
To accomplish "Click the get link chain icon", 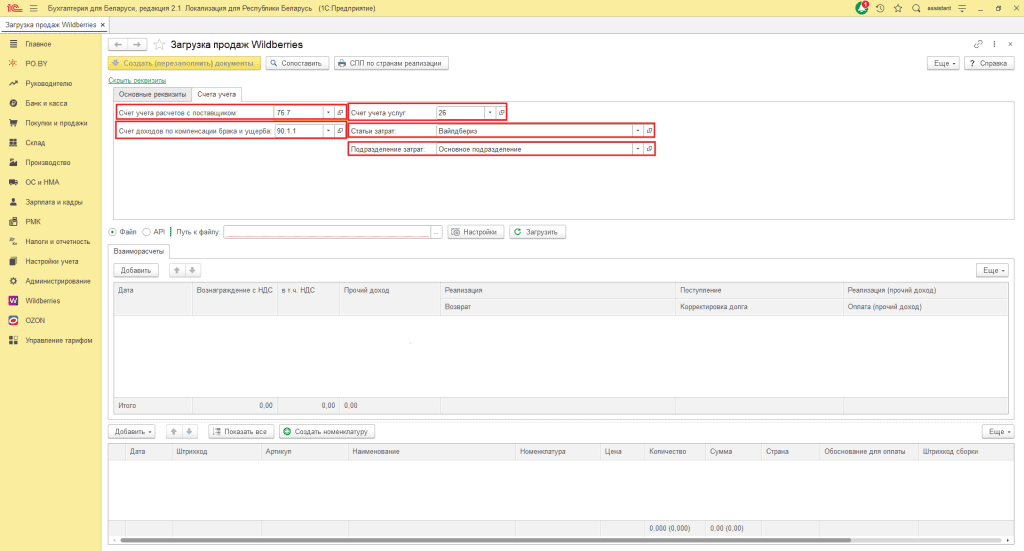I will pos(978,45).
